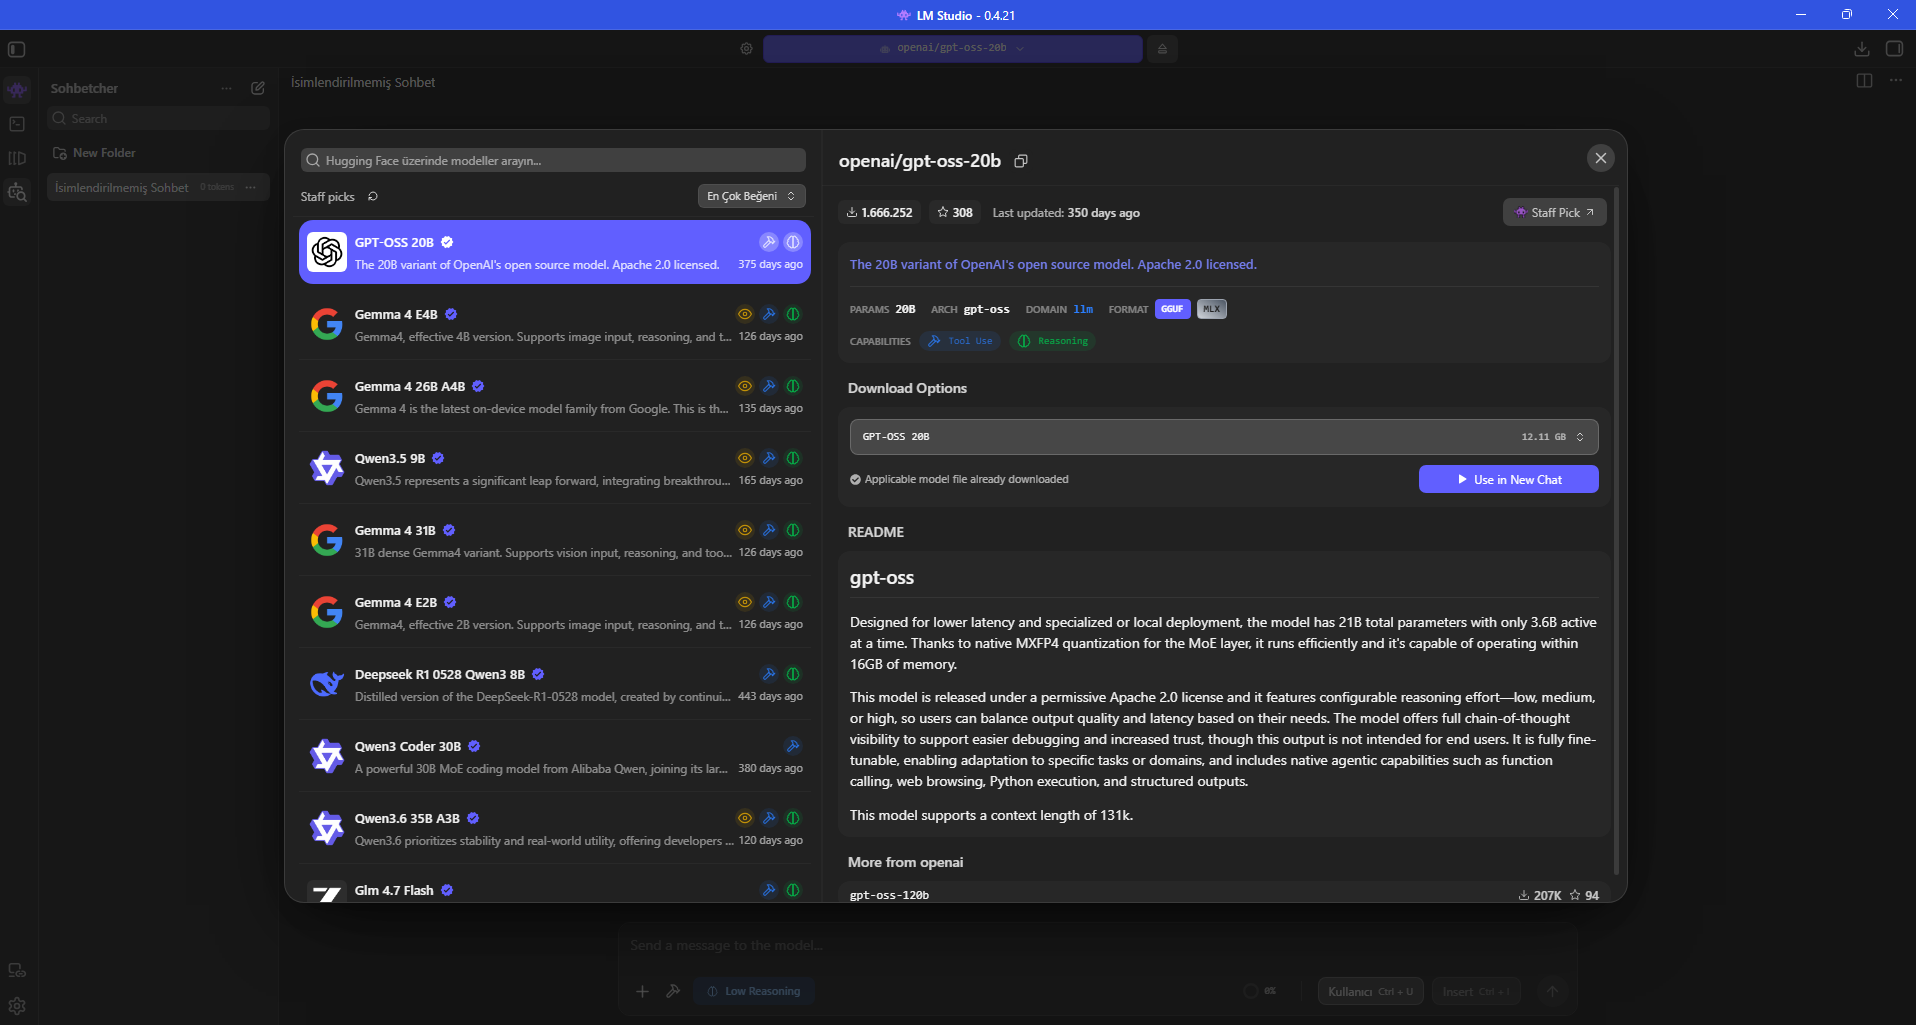The width and height of the screenshot is (1916, 1025).
Task: Click the star count 308 badge
Action: tap(955, 213)
